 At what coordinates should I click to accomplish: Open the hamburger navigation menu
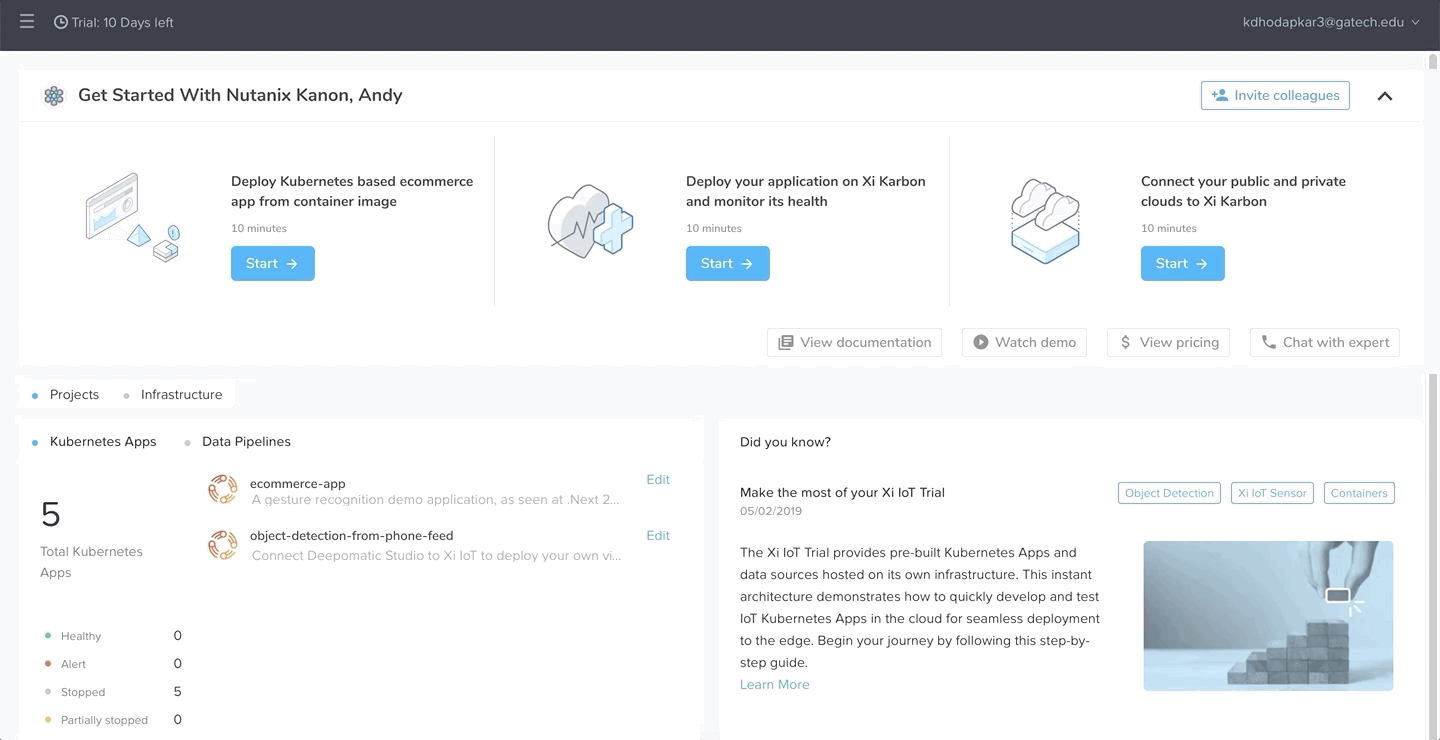coord(27,21)
